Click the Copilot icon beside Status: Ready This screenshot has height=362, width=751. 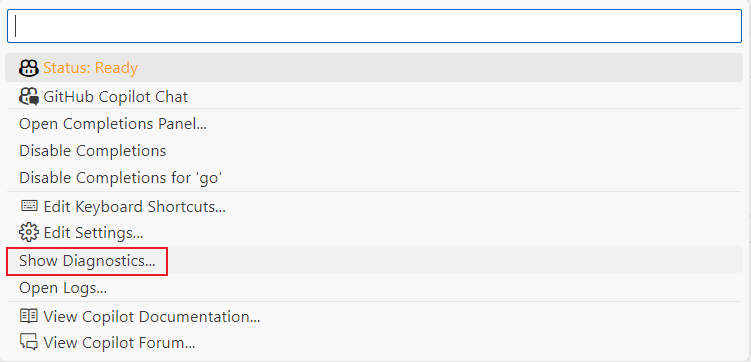[x=29, y=68]
